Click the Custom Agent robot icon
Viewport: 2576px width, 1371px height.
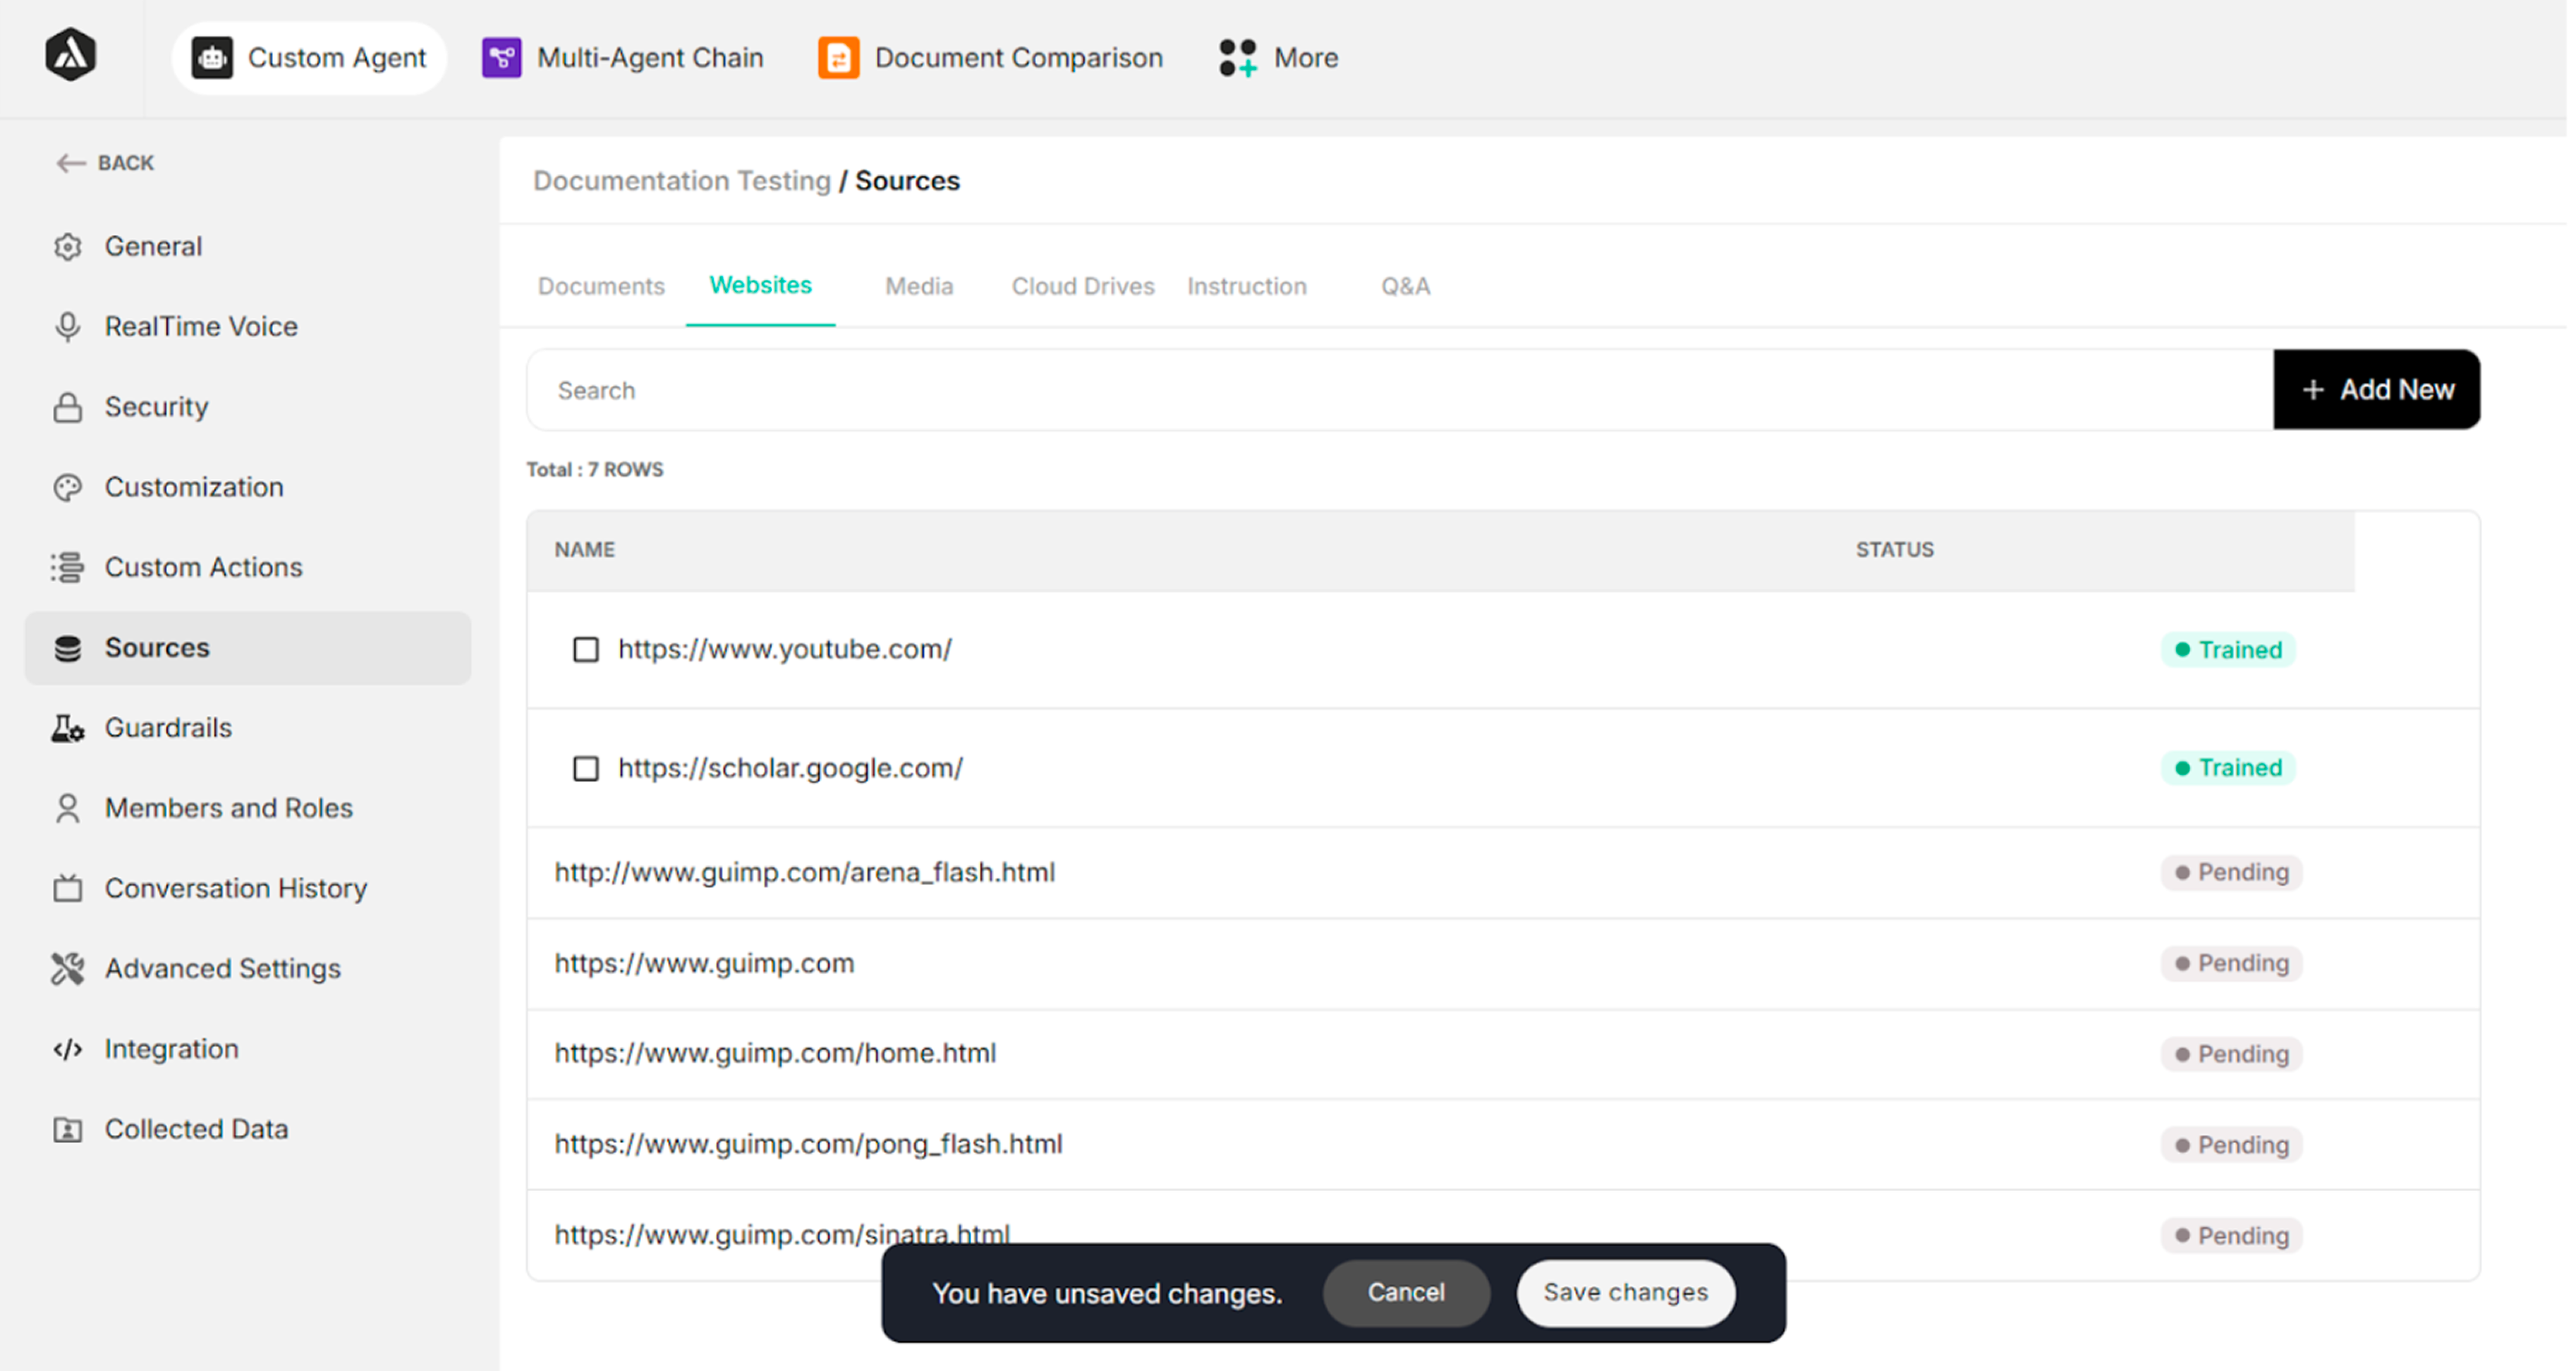pyautogui.click(x=212, y=58)
